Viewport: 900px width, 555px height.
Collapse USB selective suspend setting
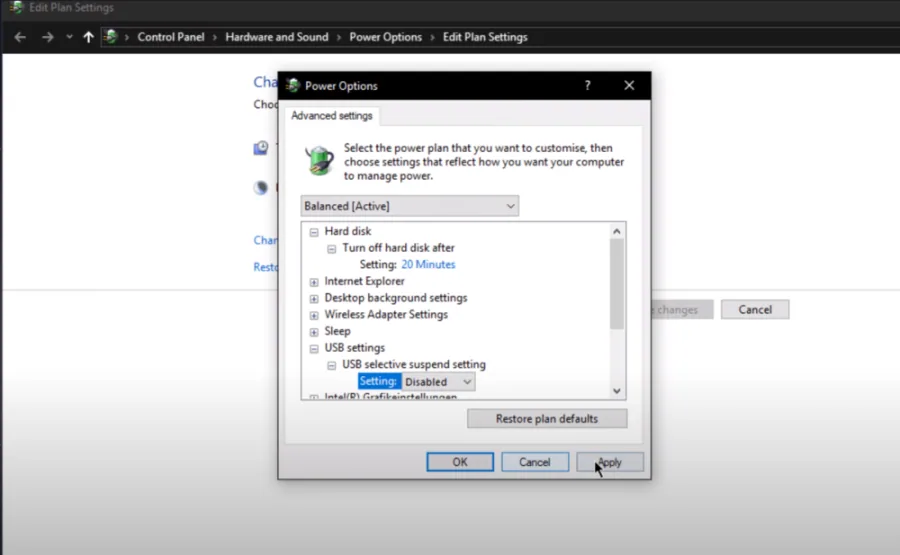pyautogui.click(x=332, y=365)
